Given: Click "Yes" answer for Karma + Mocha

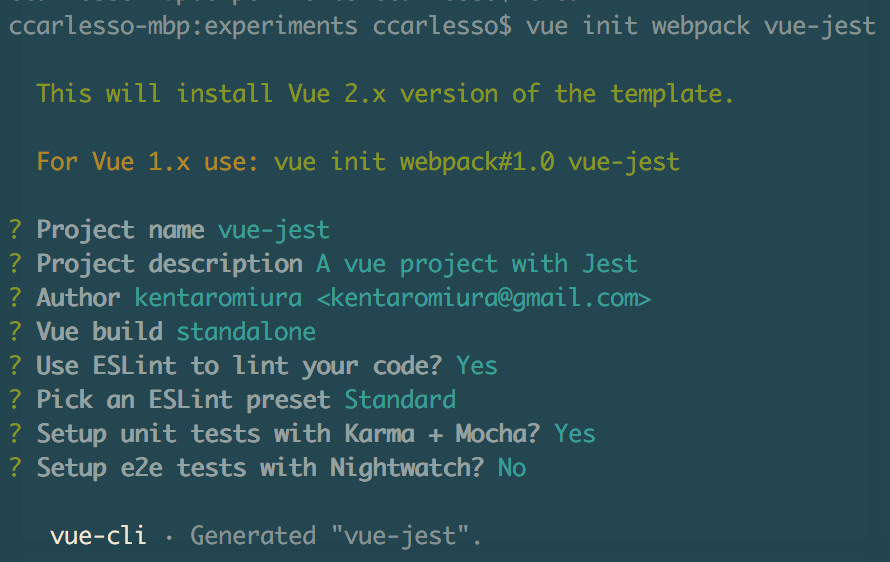Looking at the screenshot, I should (x=575, y=434).
